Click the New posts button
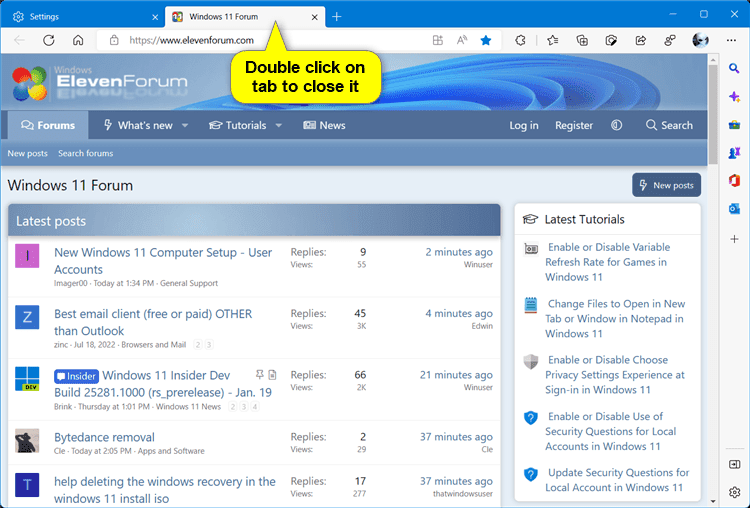 pyautogui.click(x=666, y=185)
